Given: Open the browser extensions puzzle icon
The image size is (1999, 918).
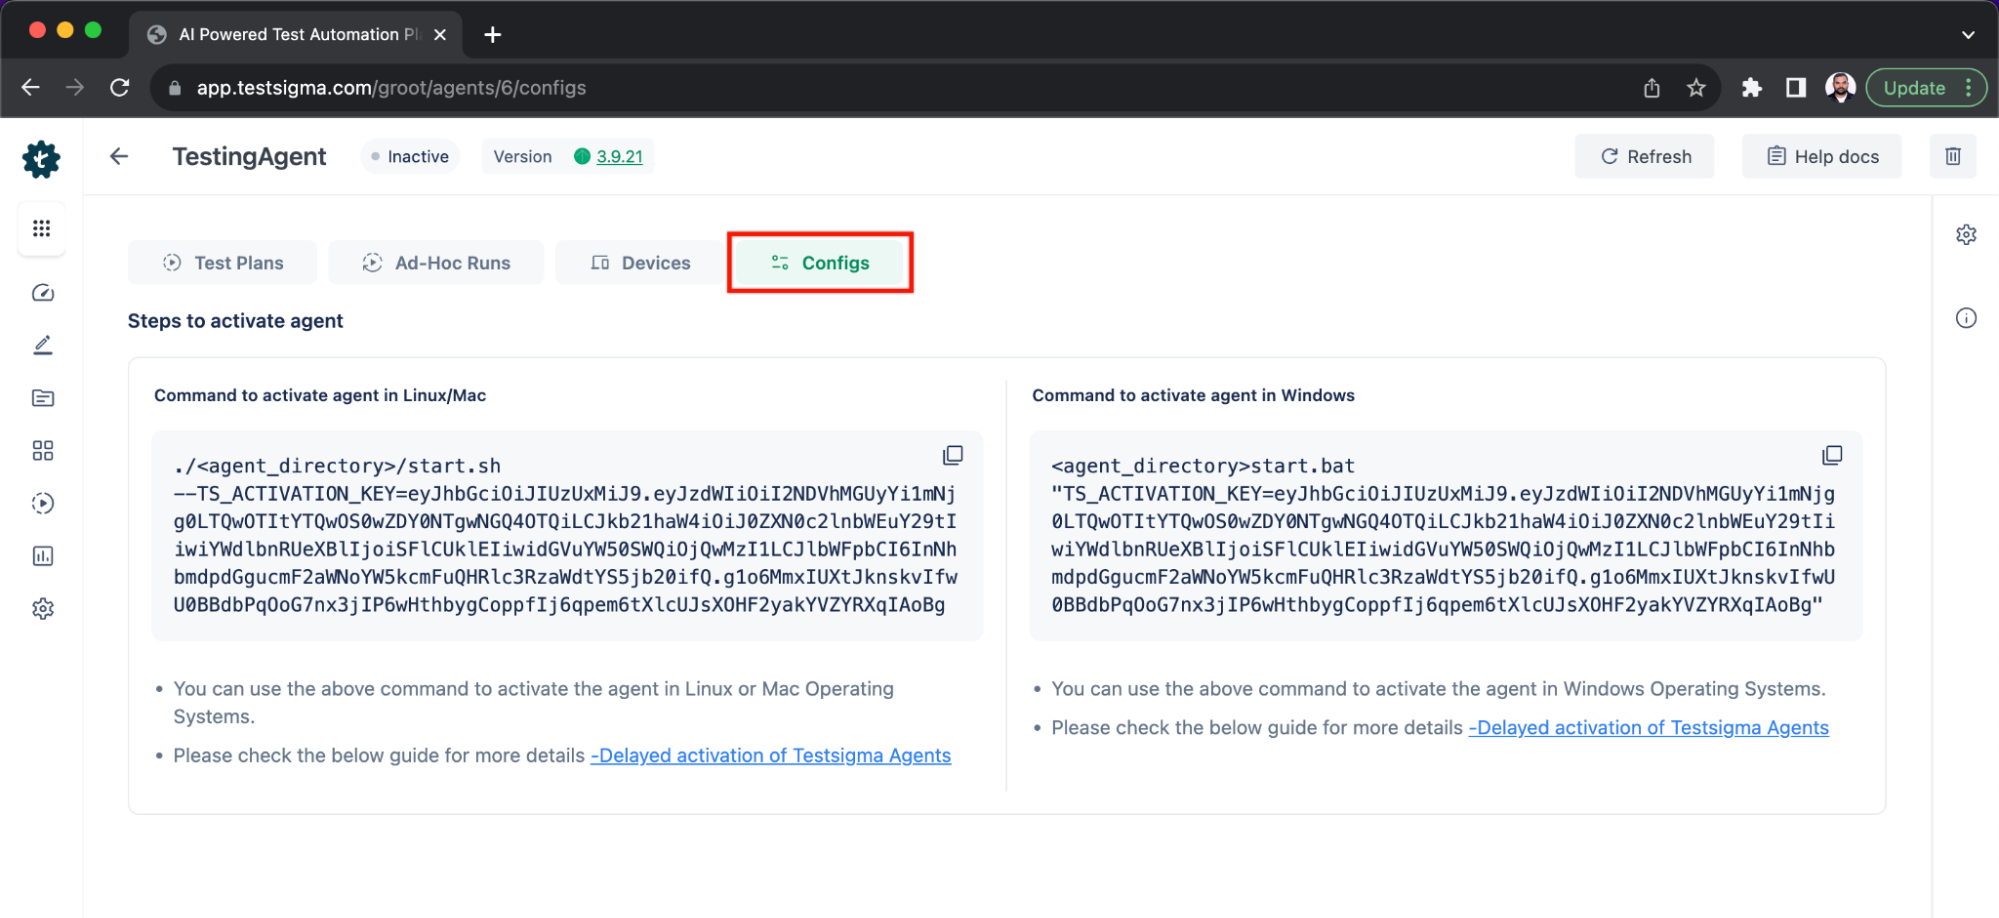Looking at the screenshot, I should (x=1751, y=88).
